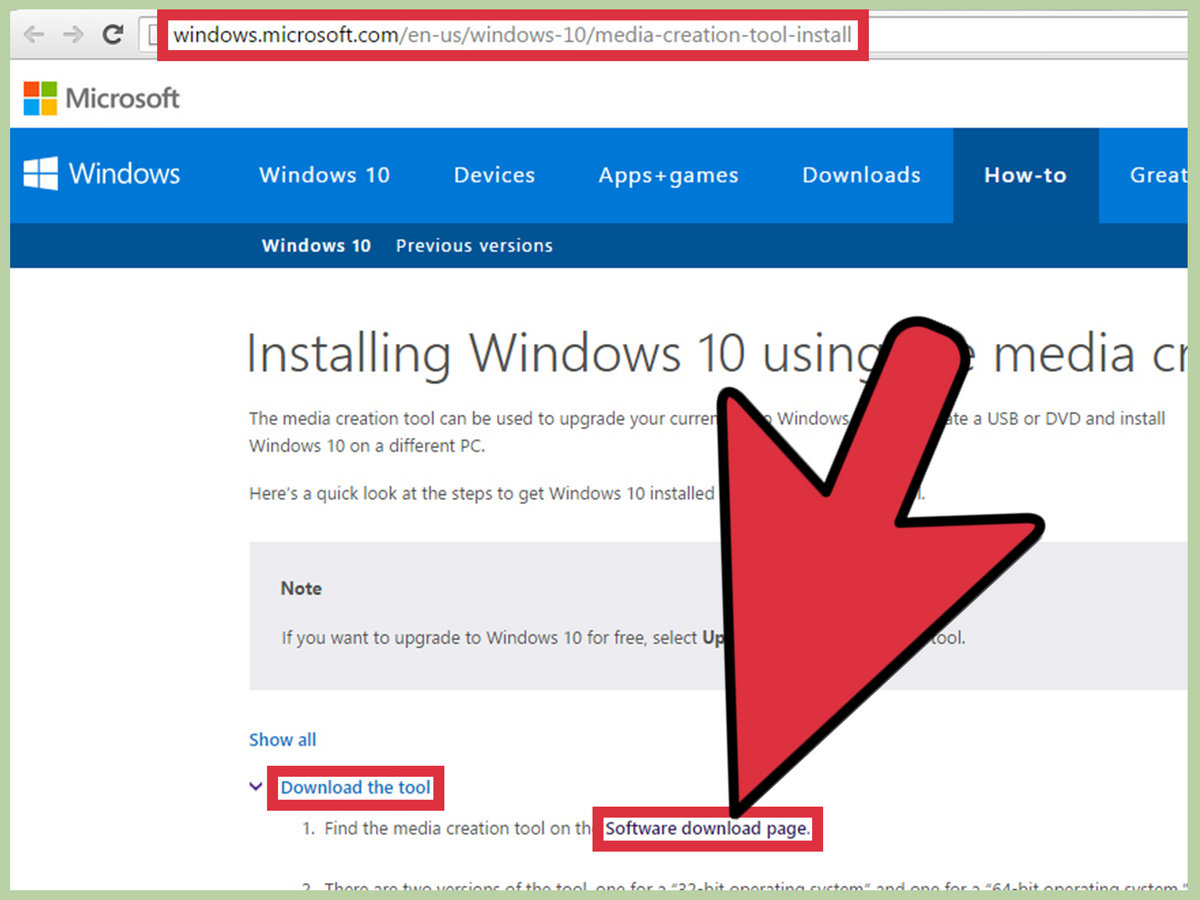Viewport: 1200px width, 900px height.
Task: Open the Downloads nav item
Action: pyautogui.click(x=861, y=175)
